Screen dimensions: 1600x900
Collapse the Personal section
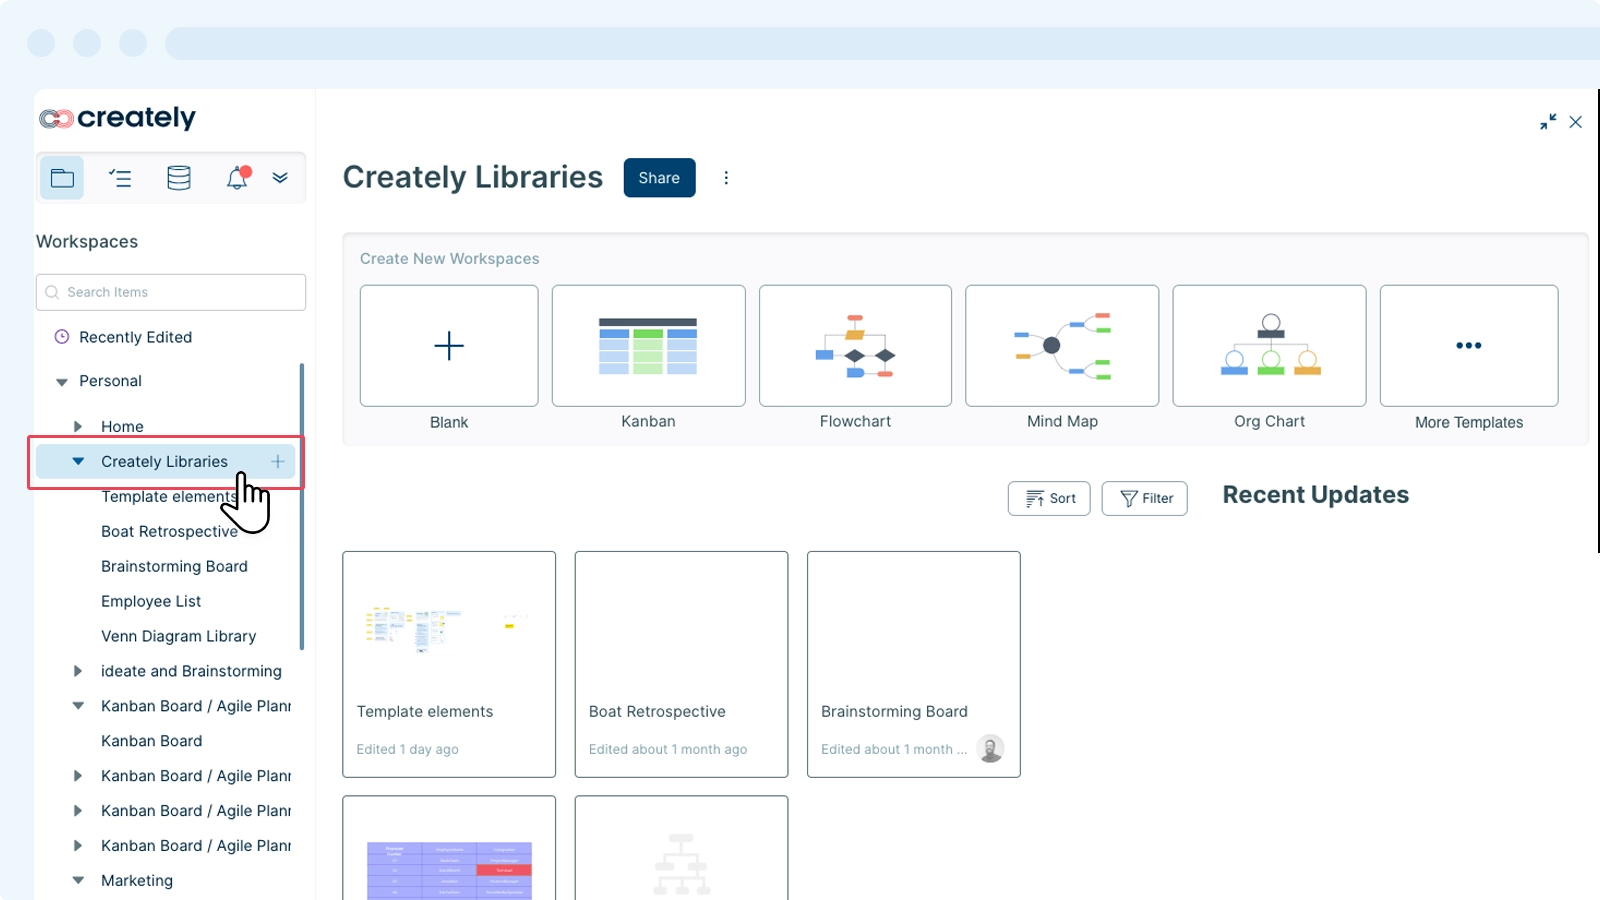62,382
